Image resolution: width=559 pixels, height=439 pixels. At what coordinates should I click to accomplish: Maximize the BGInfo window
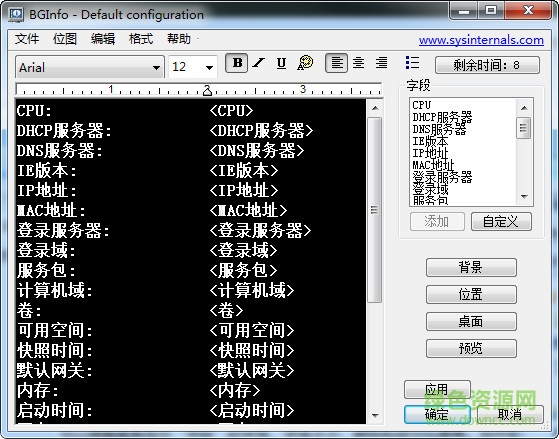coord(491,11)
